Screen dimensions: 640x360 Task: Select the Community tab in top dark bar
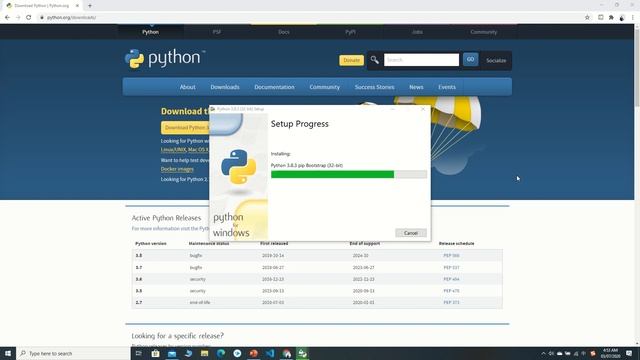pos(484,32)
